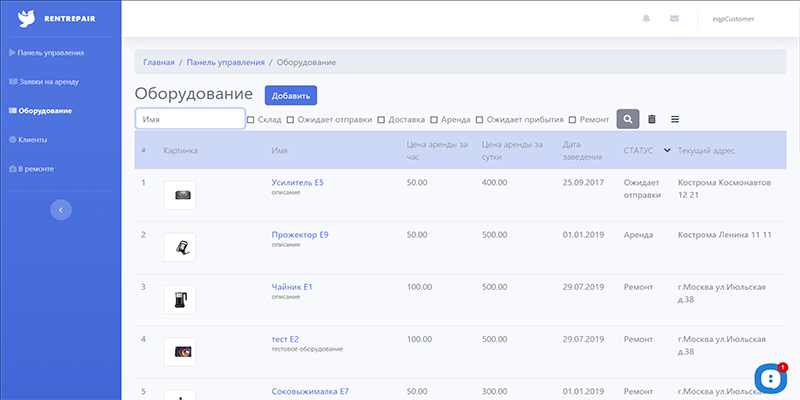Screen dimensions: 800x400
Task: Follow Панель управления breadcrumb link
Action: 226,62
